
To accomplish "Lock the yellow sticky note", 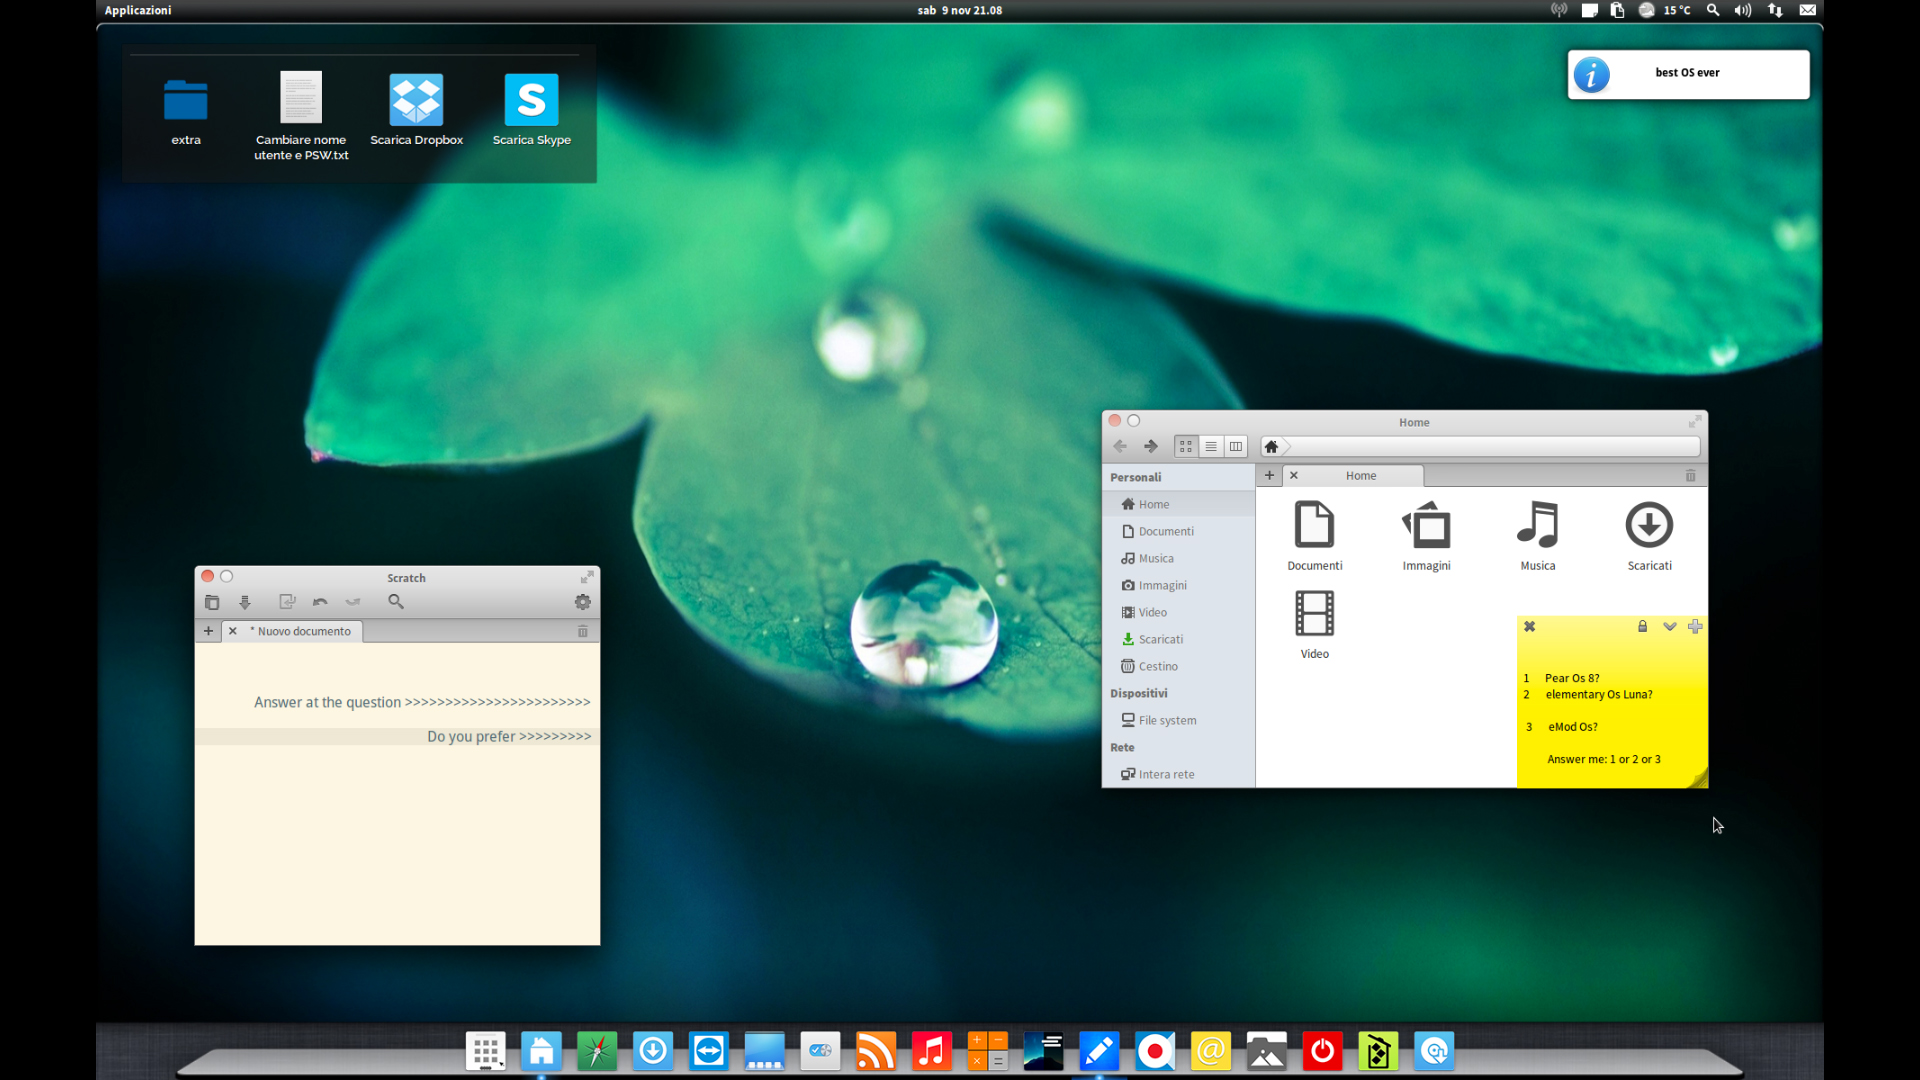I will click(1642, 627).
